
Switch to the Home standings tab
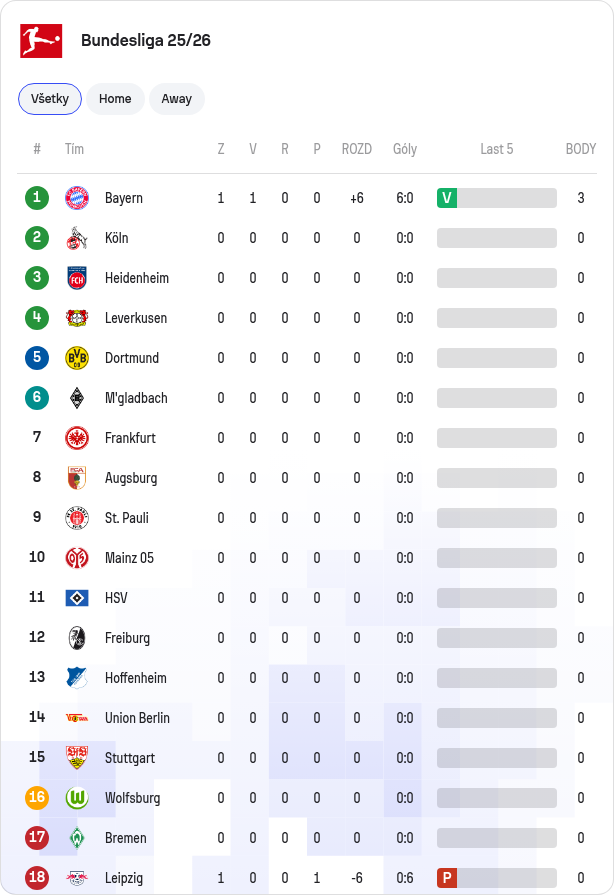(115, 99)
